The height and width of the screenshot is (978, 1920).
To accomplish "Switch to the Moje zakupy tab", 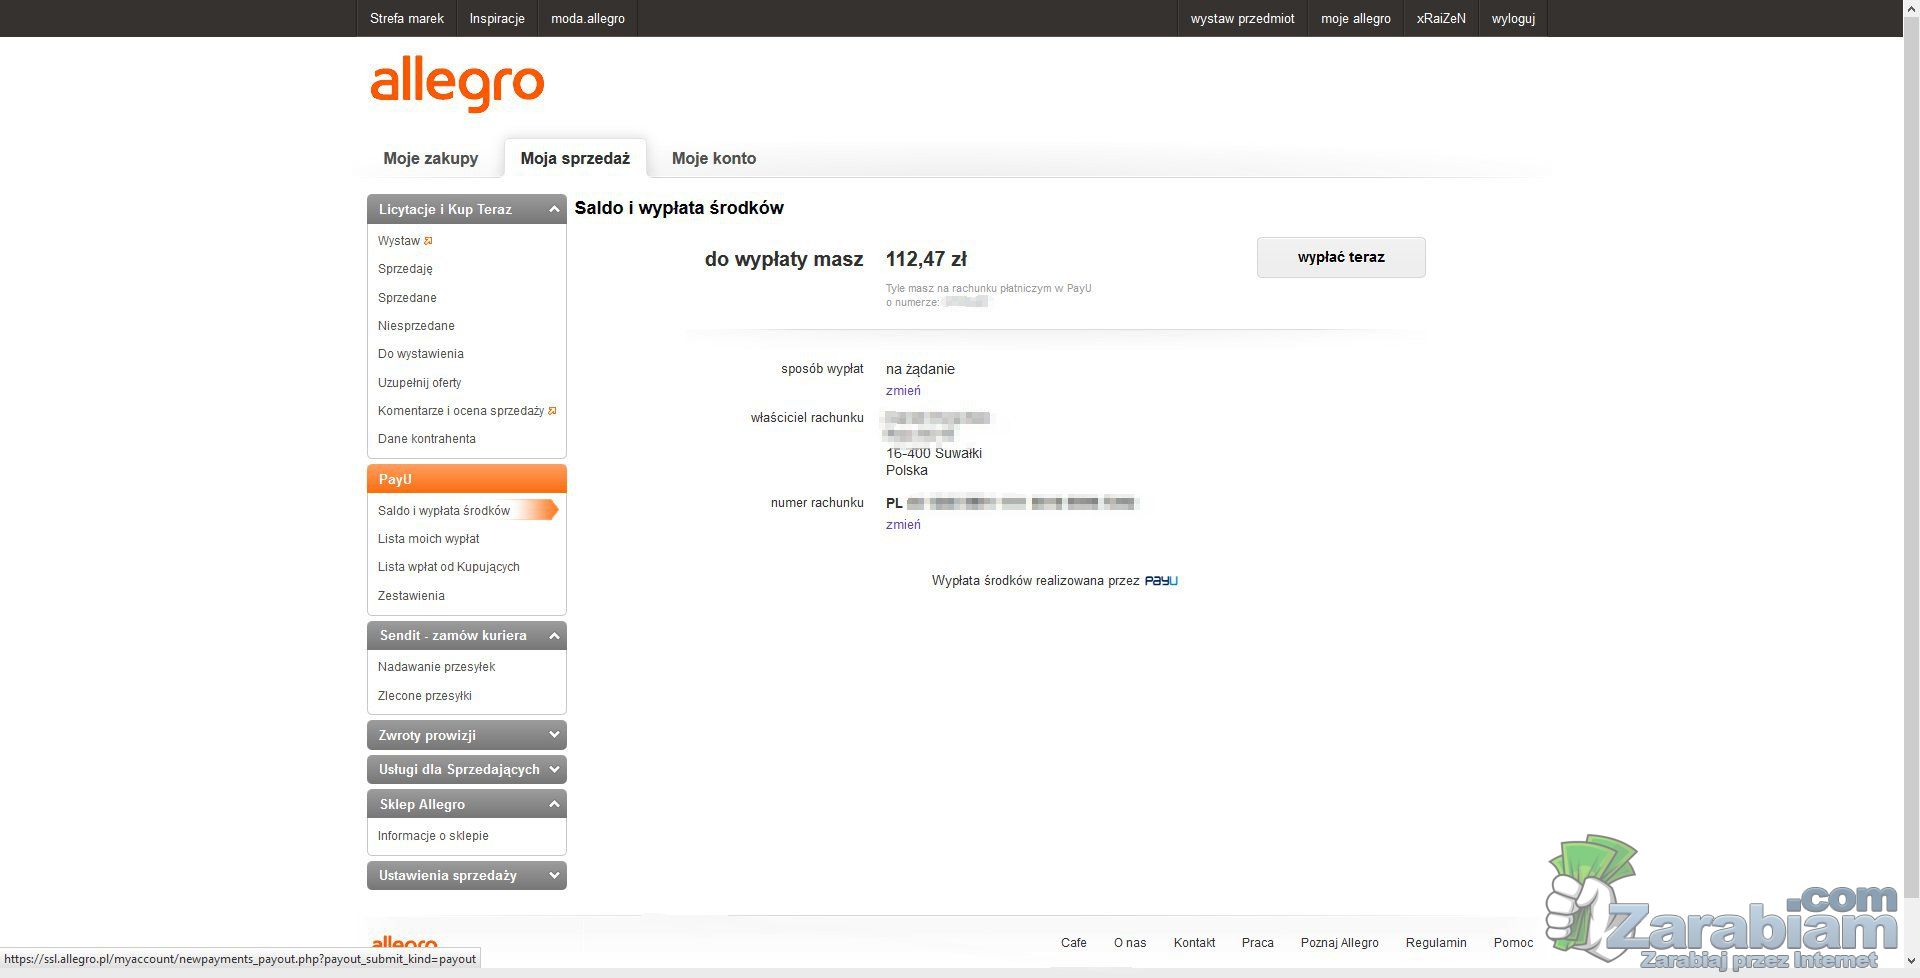I will tap(431, 158).
